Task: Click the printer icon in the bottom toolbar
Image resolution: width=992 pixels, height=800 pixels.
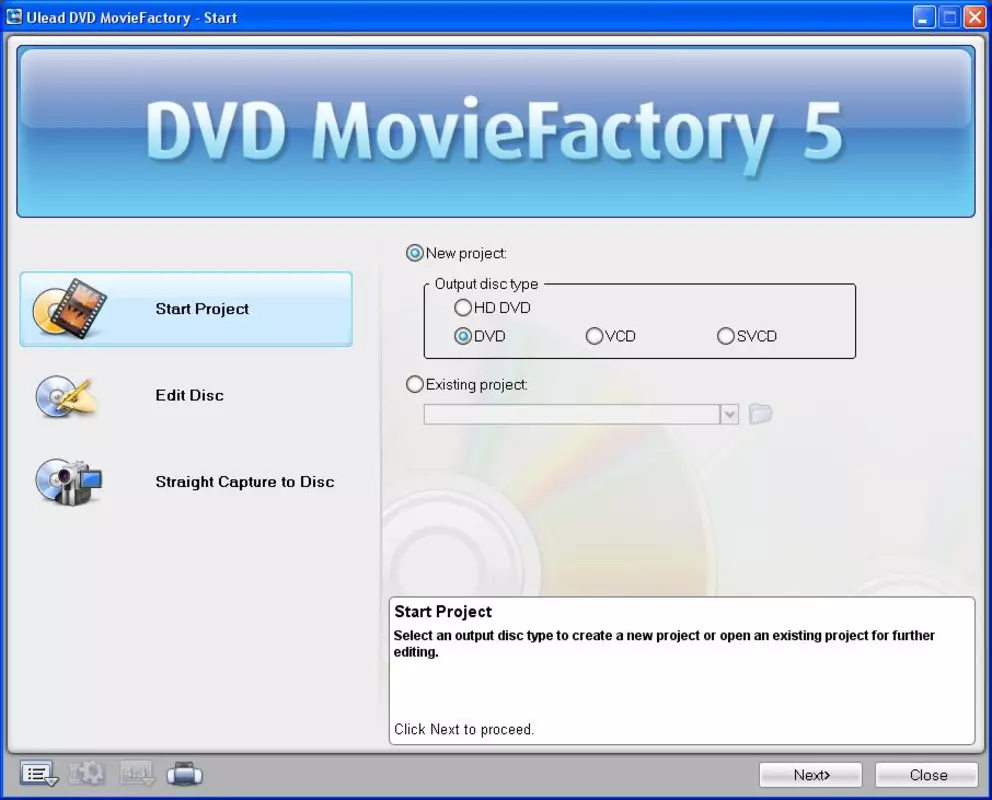Action: click(185, 774)
